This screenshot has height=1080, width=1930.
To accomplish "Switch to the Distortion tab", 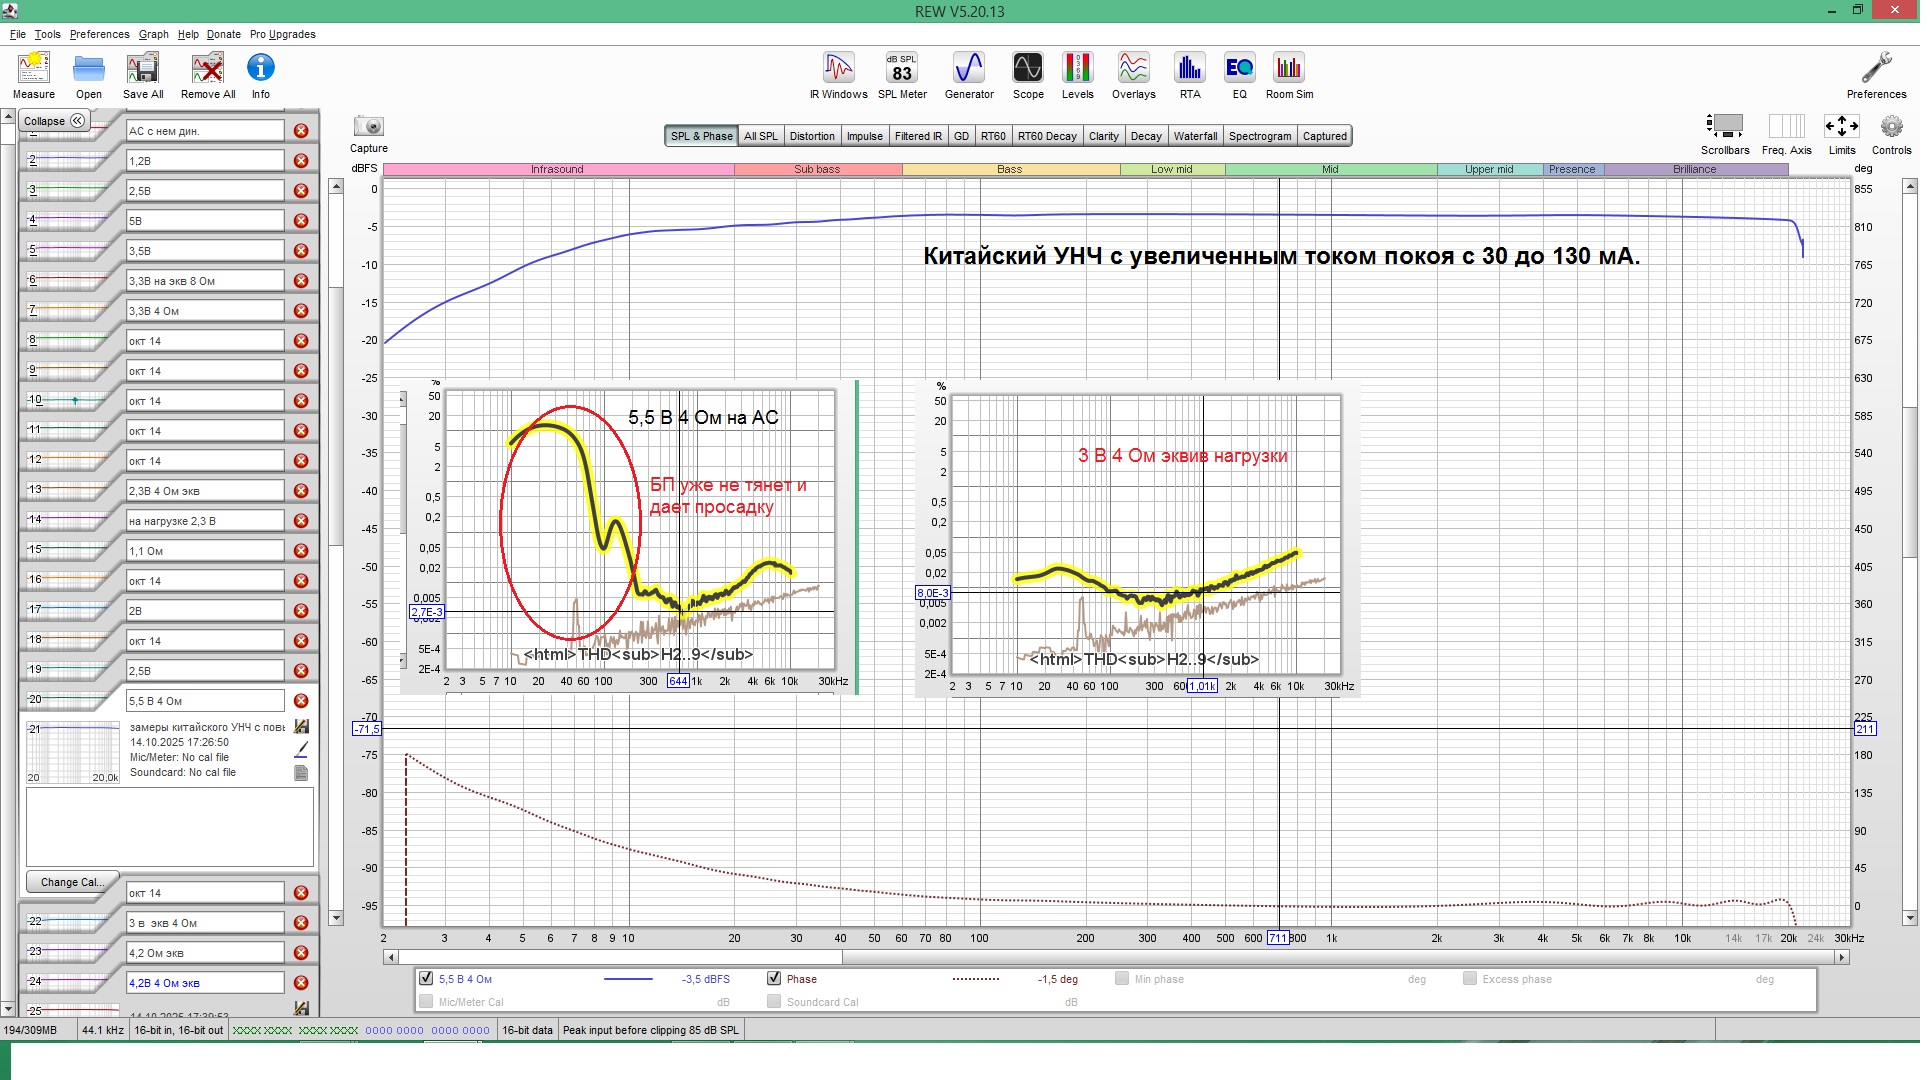I will [811, 136].
